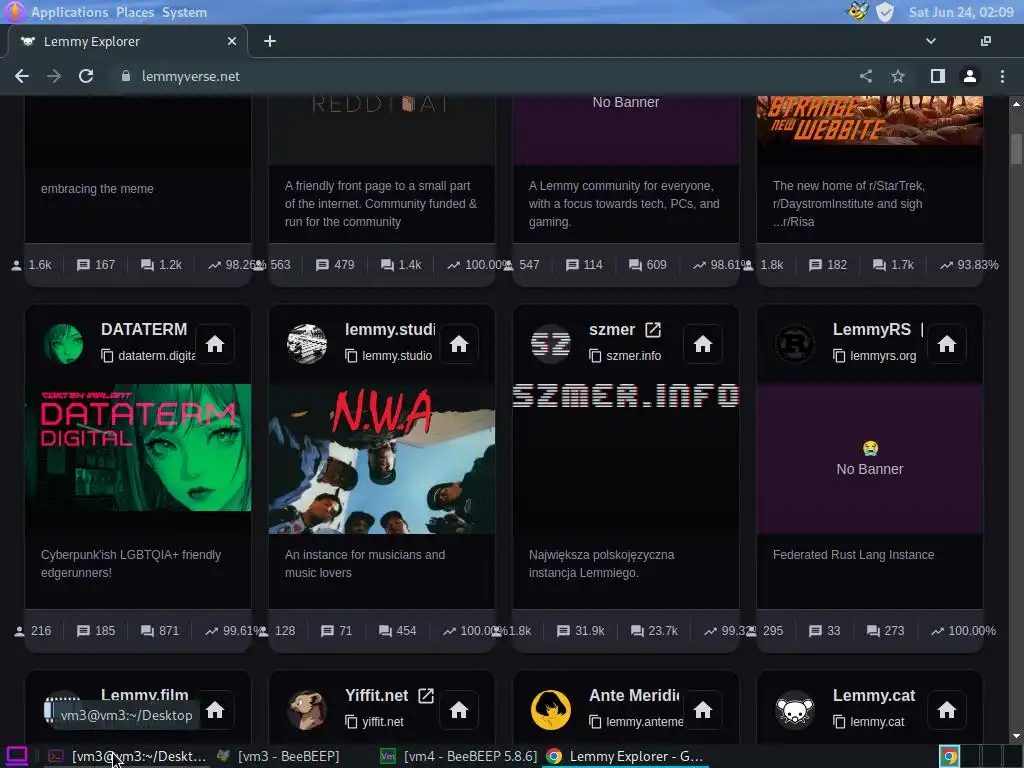Share this page using share icon
Image resolution: width=1024 pixels, height=768 pixels.
pos(866,76)
